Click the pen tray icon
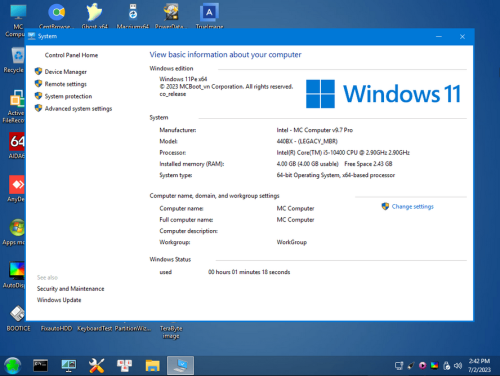Image resolution: width=500 pixels, height=376 pixels. (411, 366)
